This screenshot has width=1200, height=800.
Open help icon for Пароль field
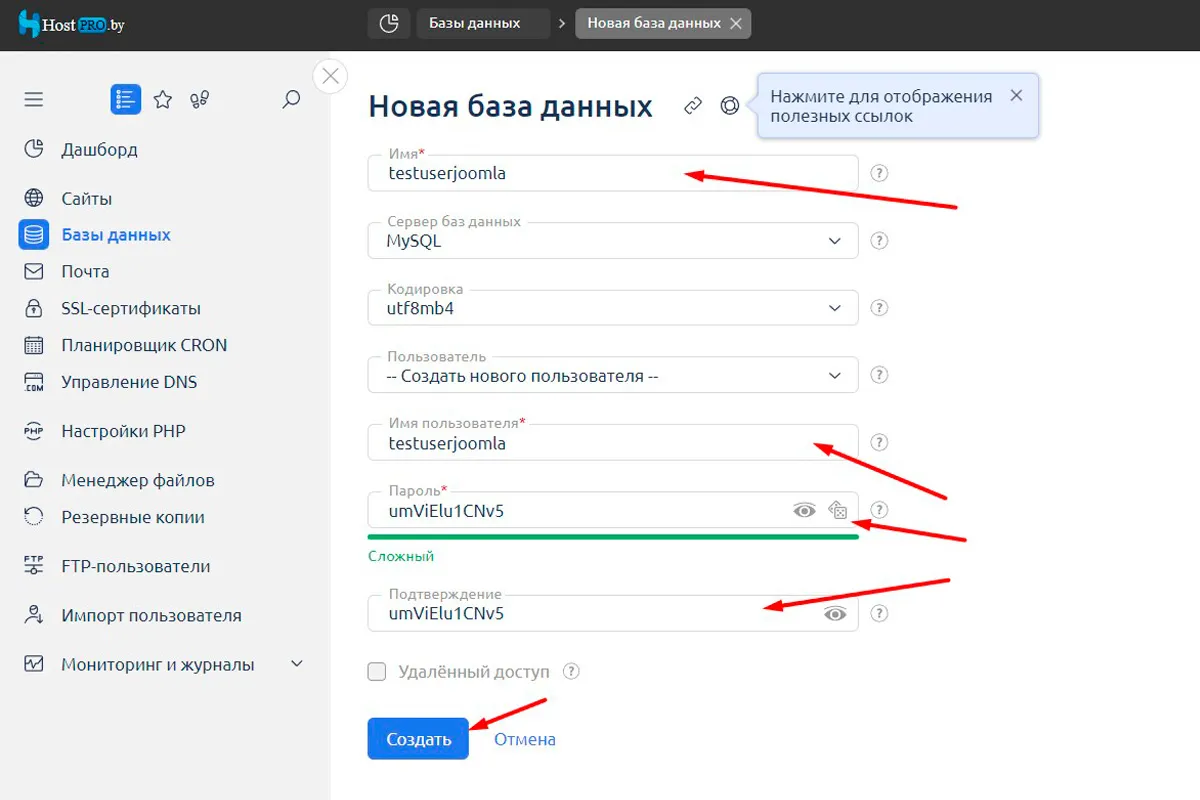(879, 510)
